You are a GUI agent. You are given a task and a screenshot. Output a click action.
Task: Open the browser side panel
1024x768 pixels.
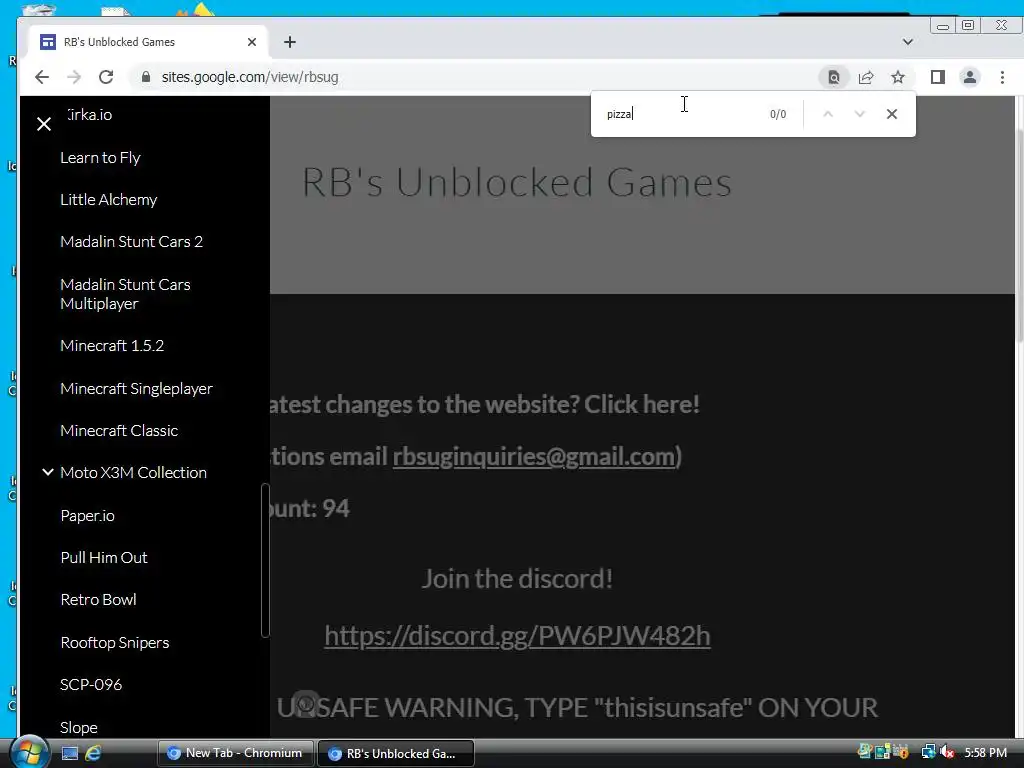[x=938, y=77]
